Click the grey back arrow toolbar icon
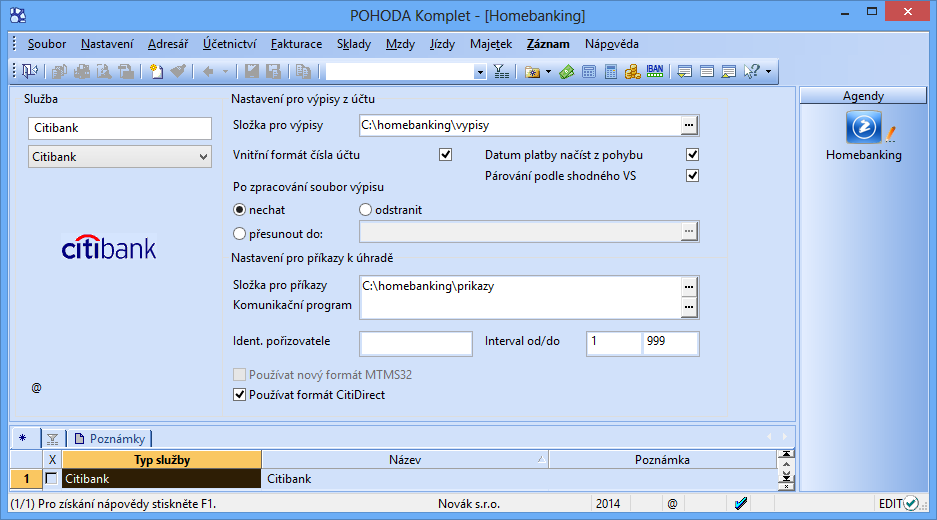This screenshot has height=520, width=937. [208, 72]
